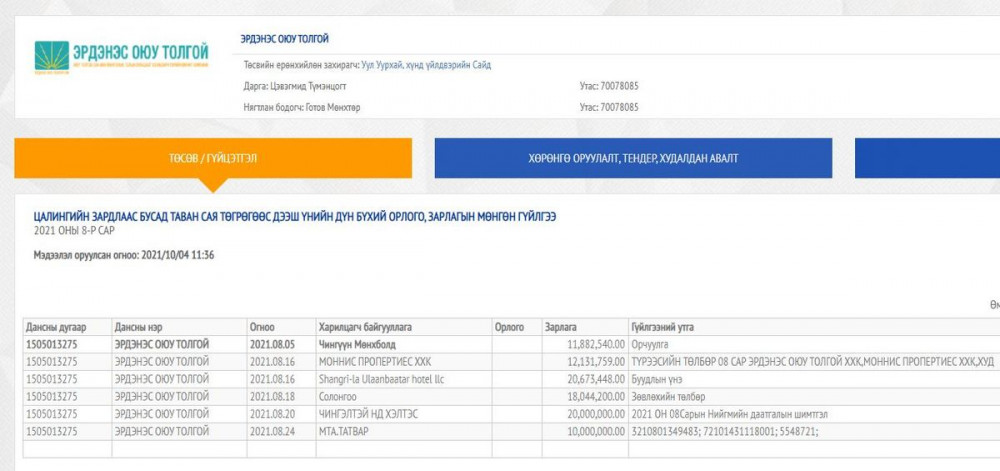Click the amount 20,673,448.00
This screenshot has height=471, width=1000.
tap(596, 379)
